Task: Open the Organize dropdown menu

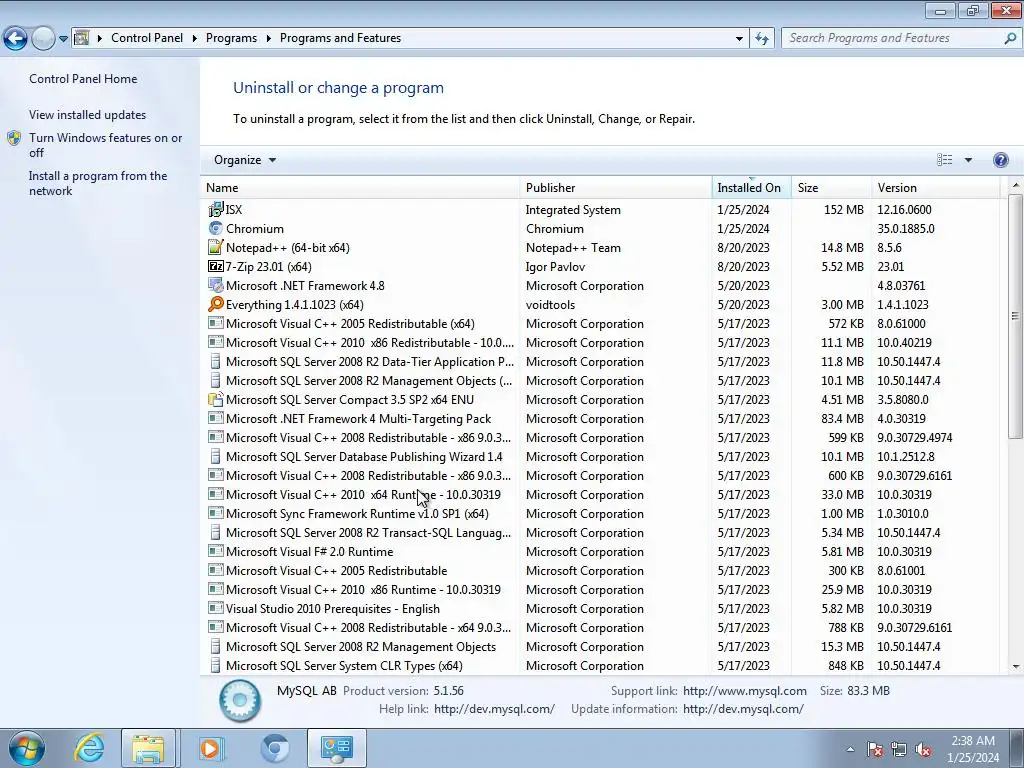Action: point(245,160)
